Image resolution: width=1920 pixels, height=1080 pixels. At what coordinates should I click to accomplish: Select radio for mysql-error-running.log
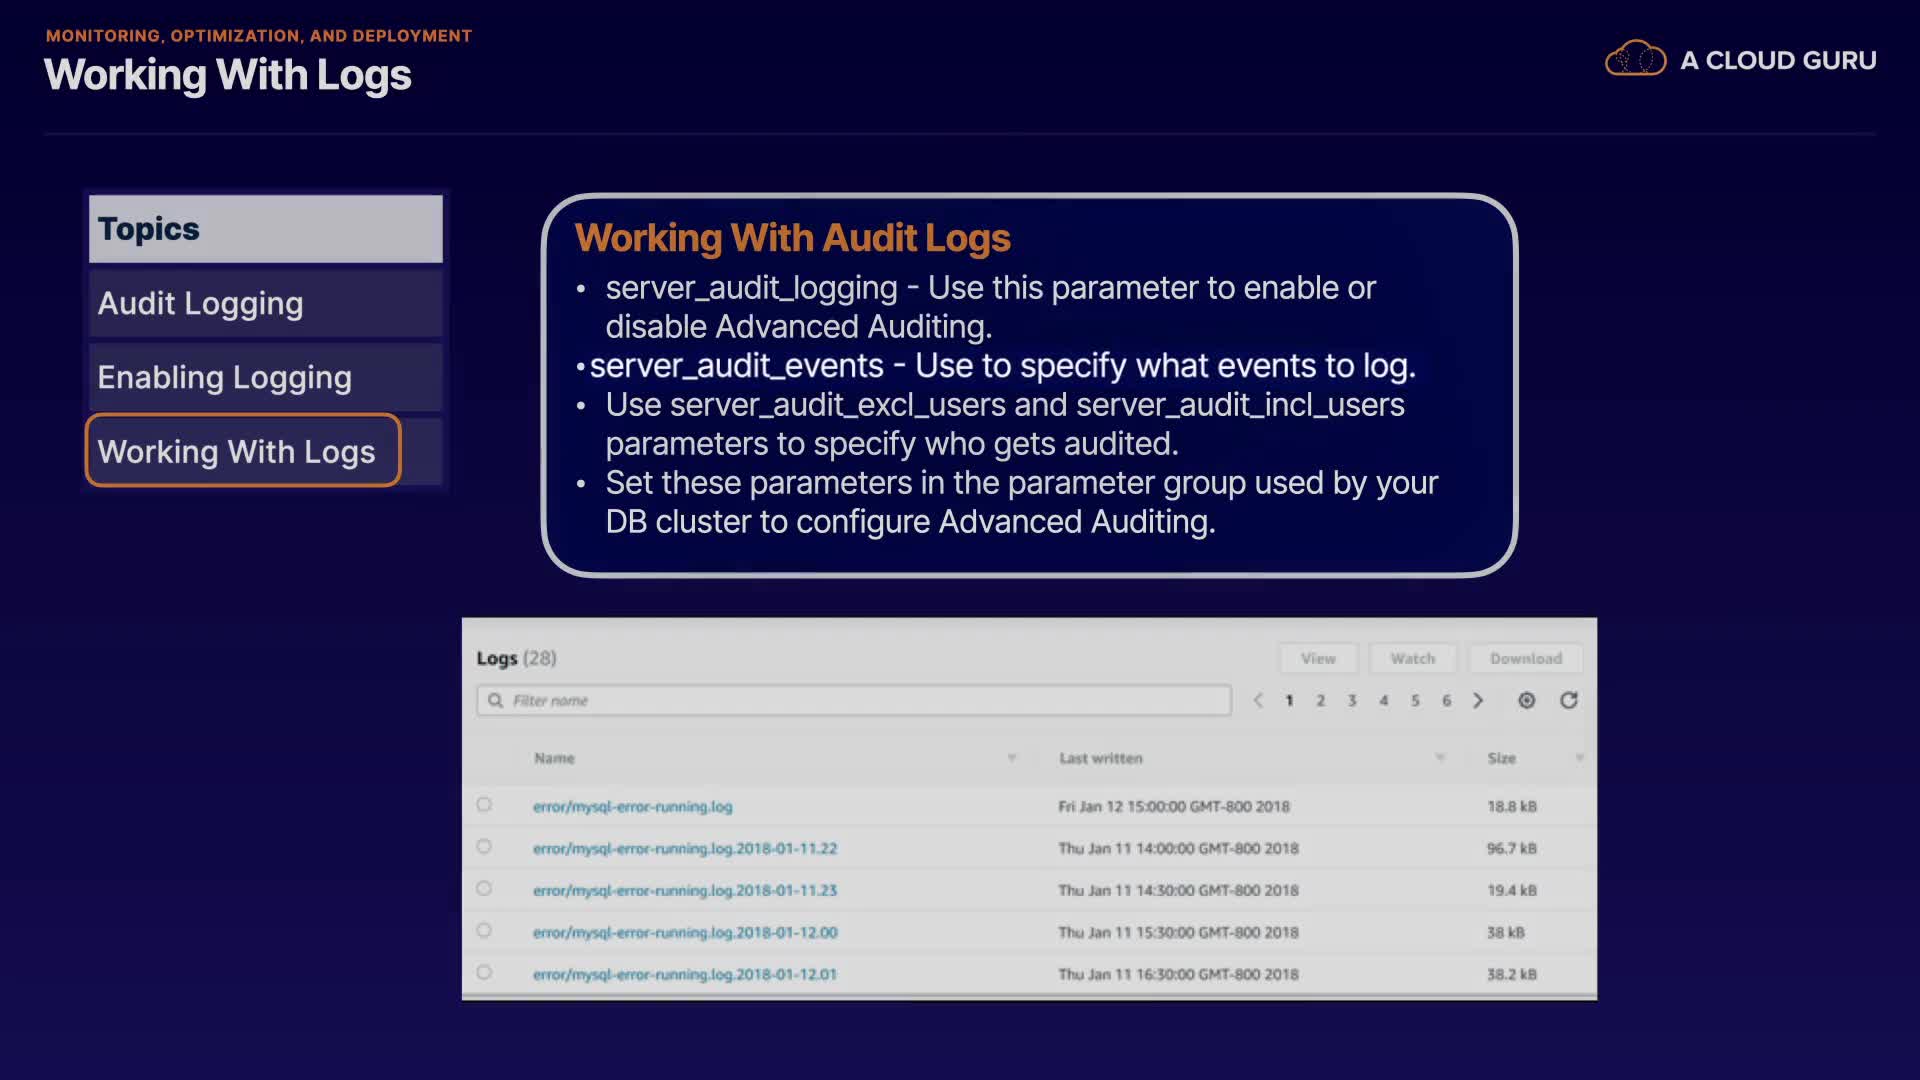484,805
